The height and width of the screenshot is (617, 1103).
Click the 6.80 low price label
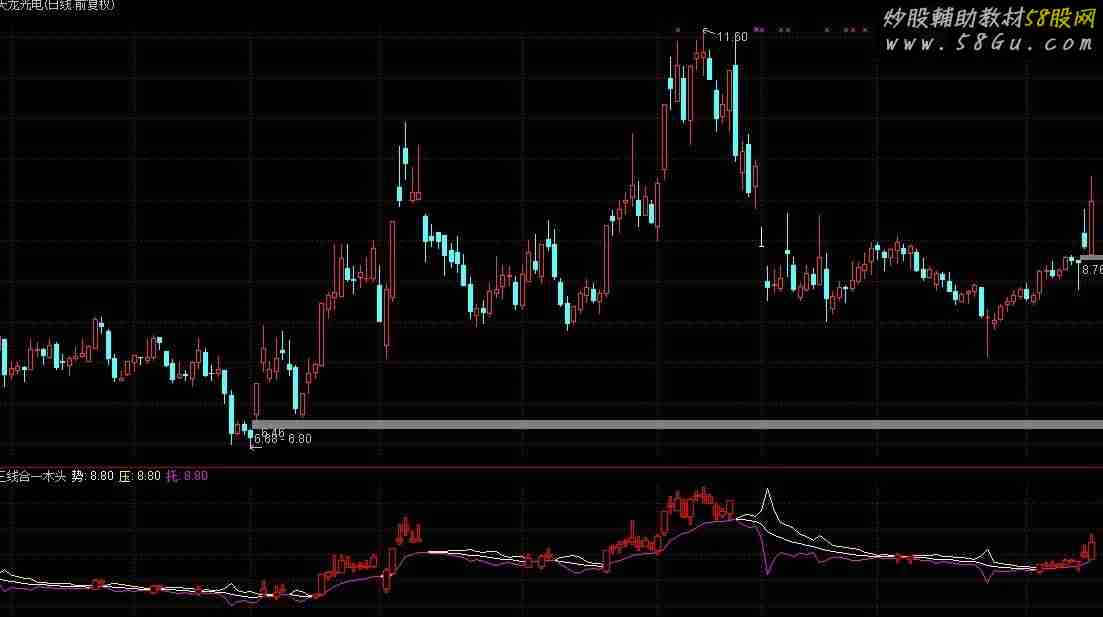point(300,439)
